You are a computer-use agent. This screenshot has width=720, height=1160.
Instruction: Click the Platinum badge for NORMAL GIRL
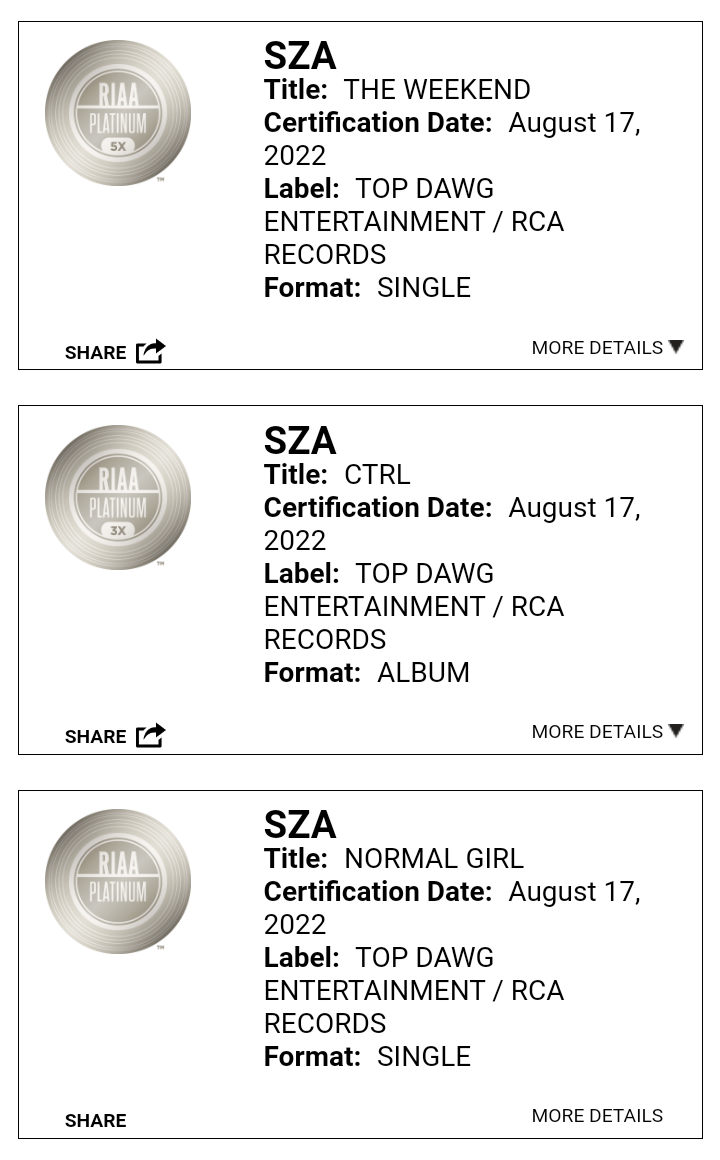pyautogui.click(x=118, y=881)
